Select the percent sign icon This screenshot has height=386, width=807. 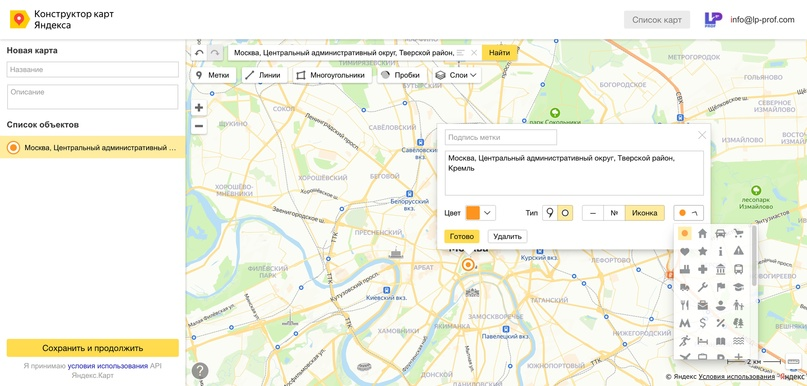point(721,323)
